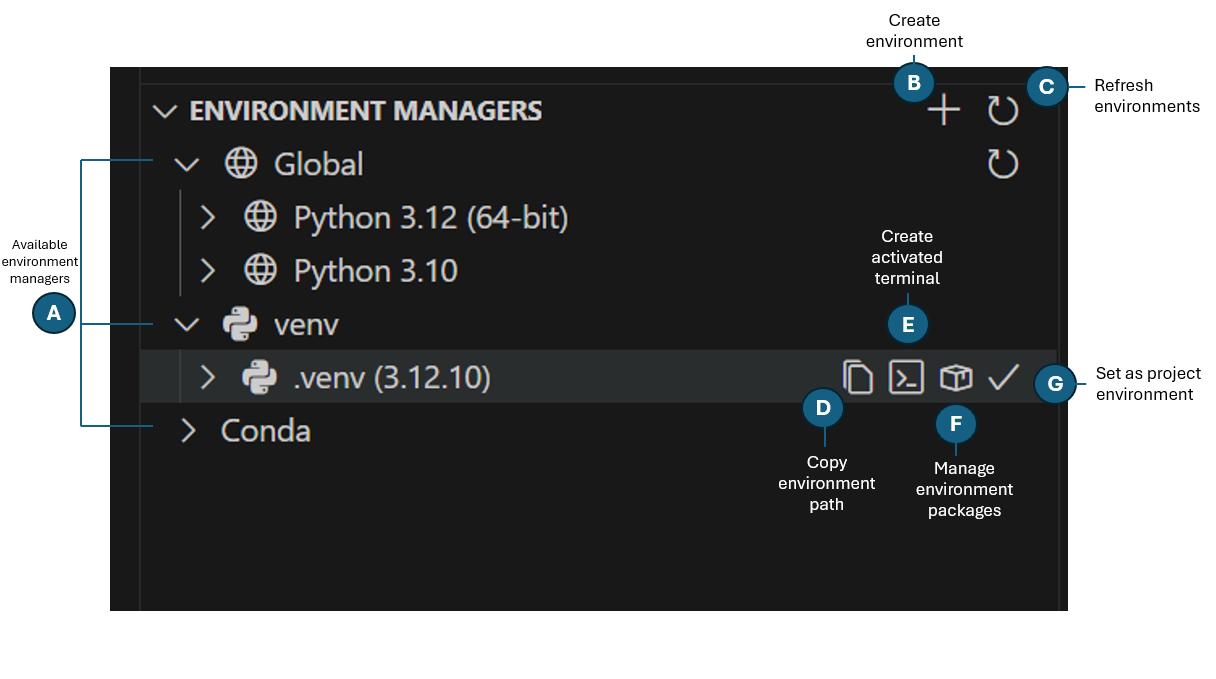Expand Python 3.12 (64-bit)
Screen dimensions: 1216x679
(208, 217)
